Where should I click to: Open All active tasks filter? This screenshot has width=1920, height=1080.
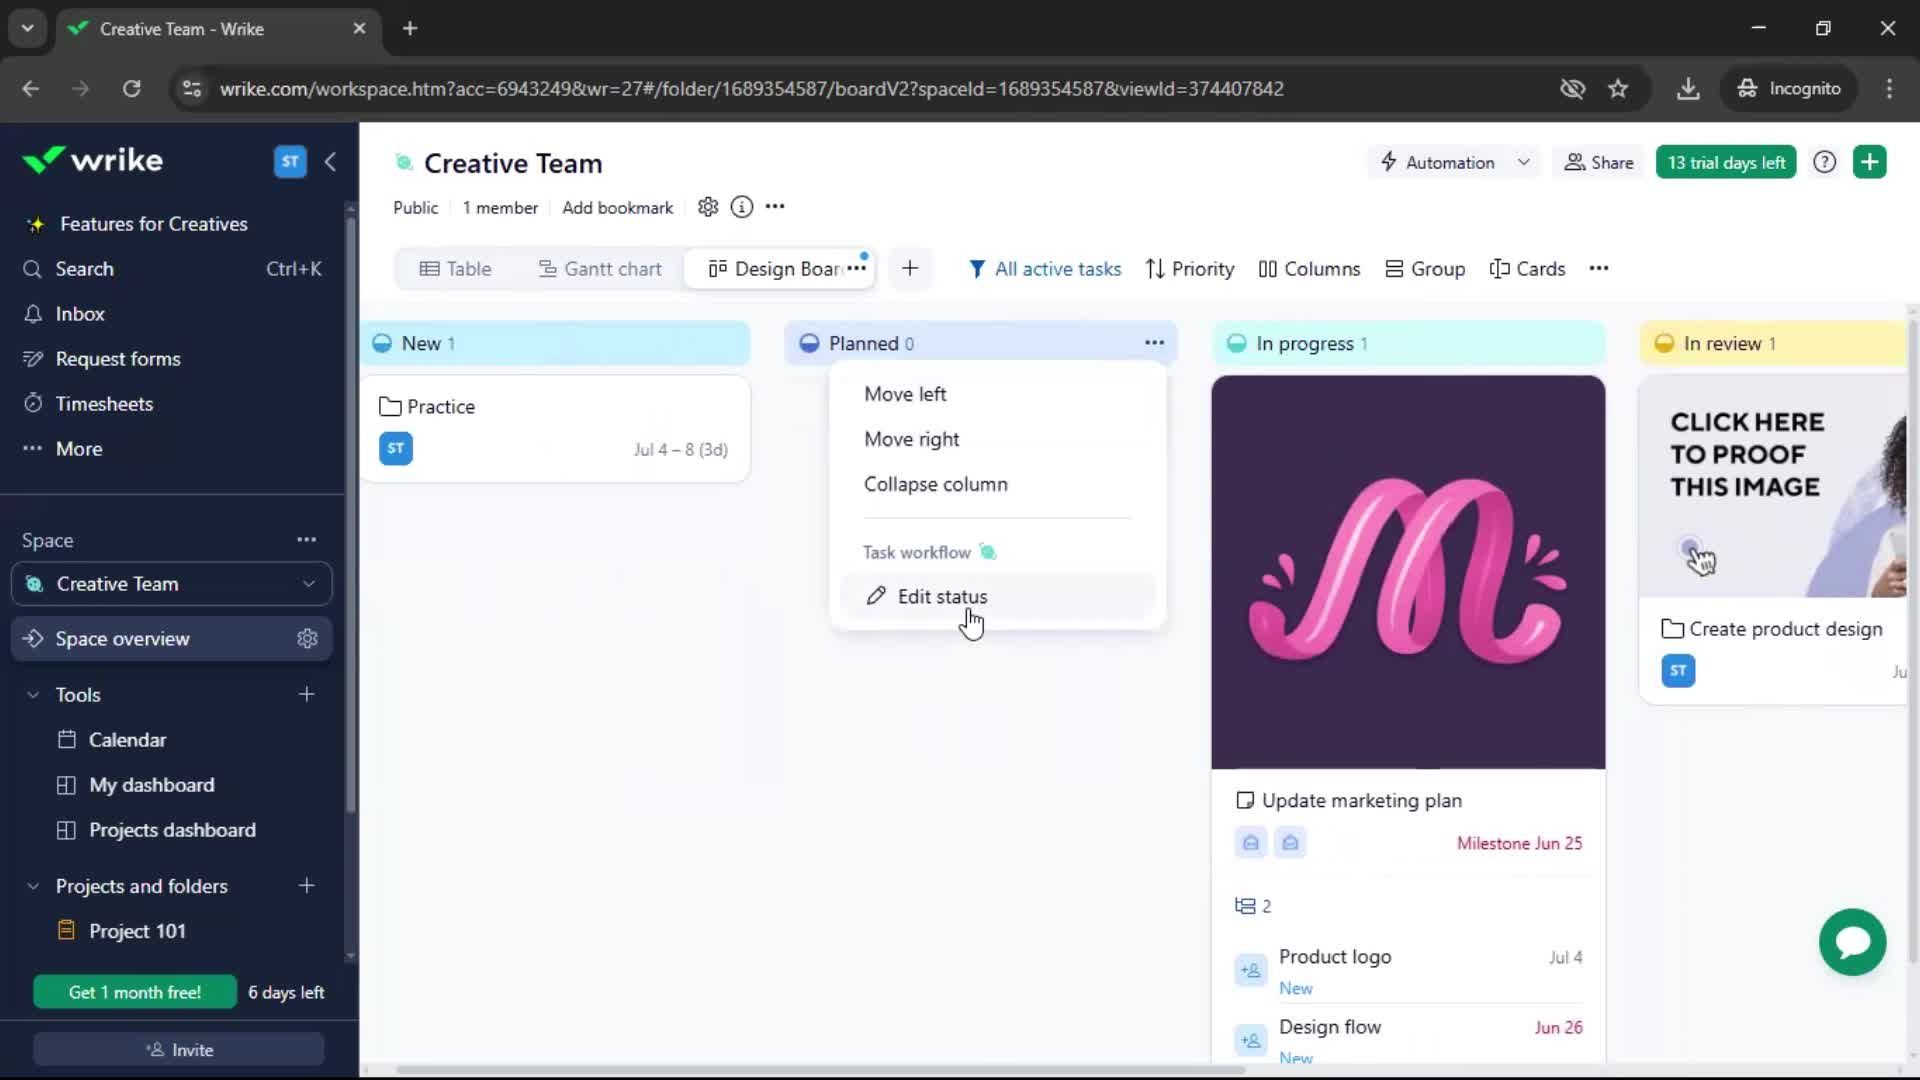(x=1045, y=268)
